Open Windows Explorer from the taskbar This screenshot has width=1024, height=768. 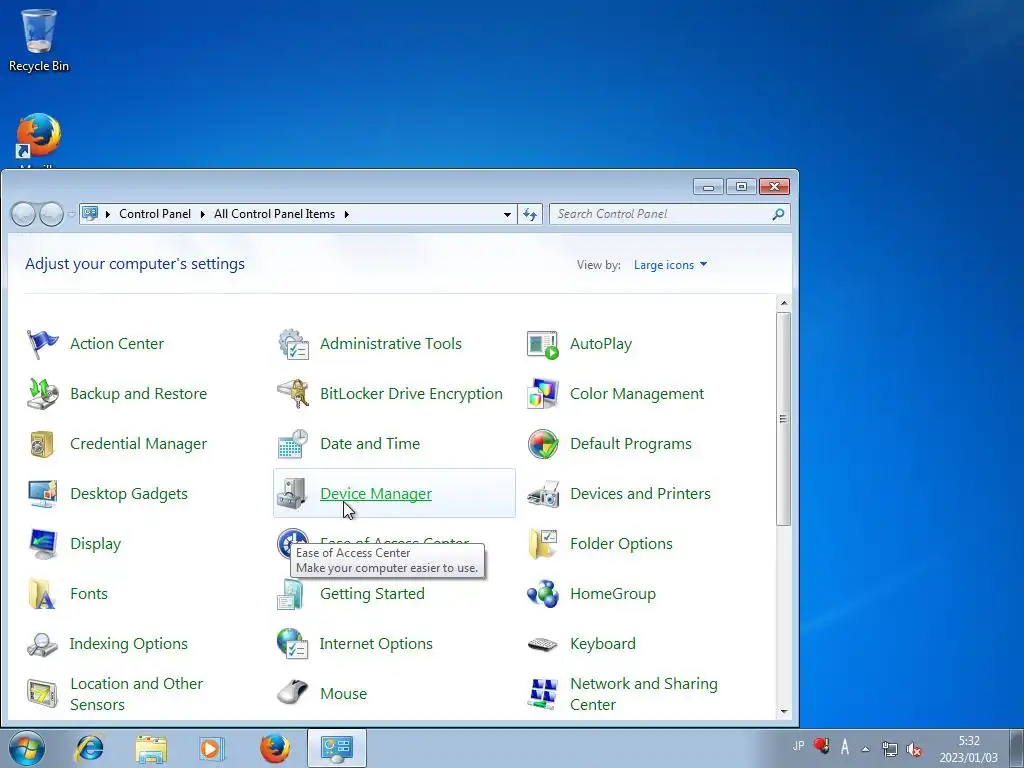click(151, 748)
